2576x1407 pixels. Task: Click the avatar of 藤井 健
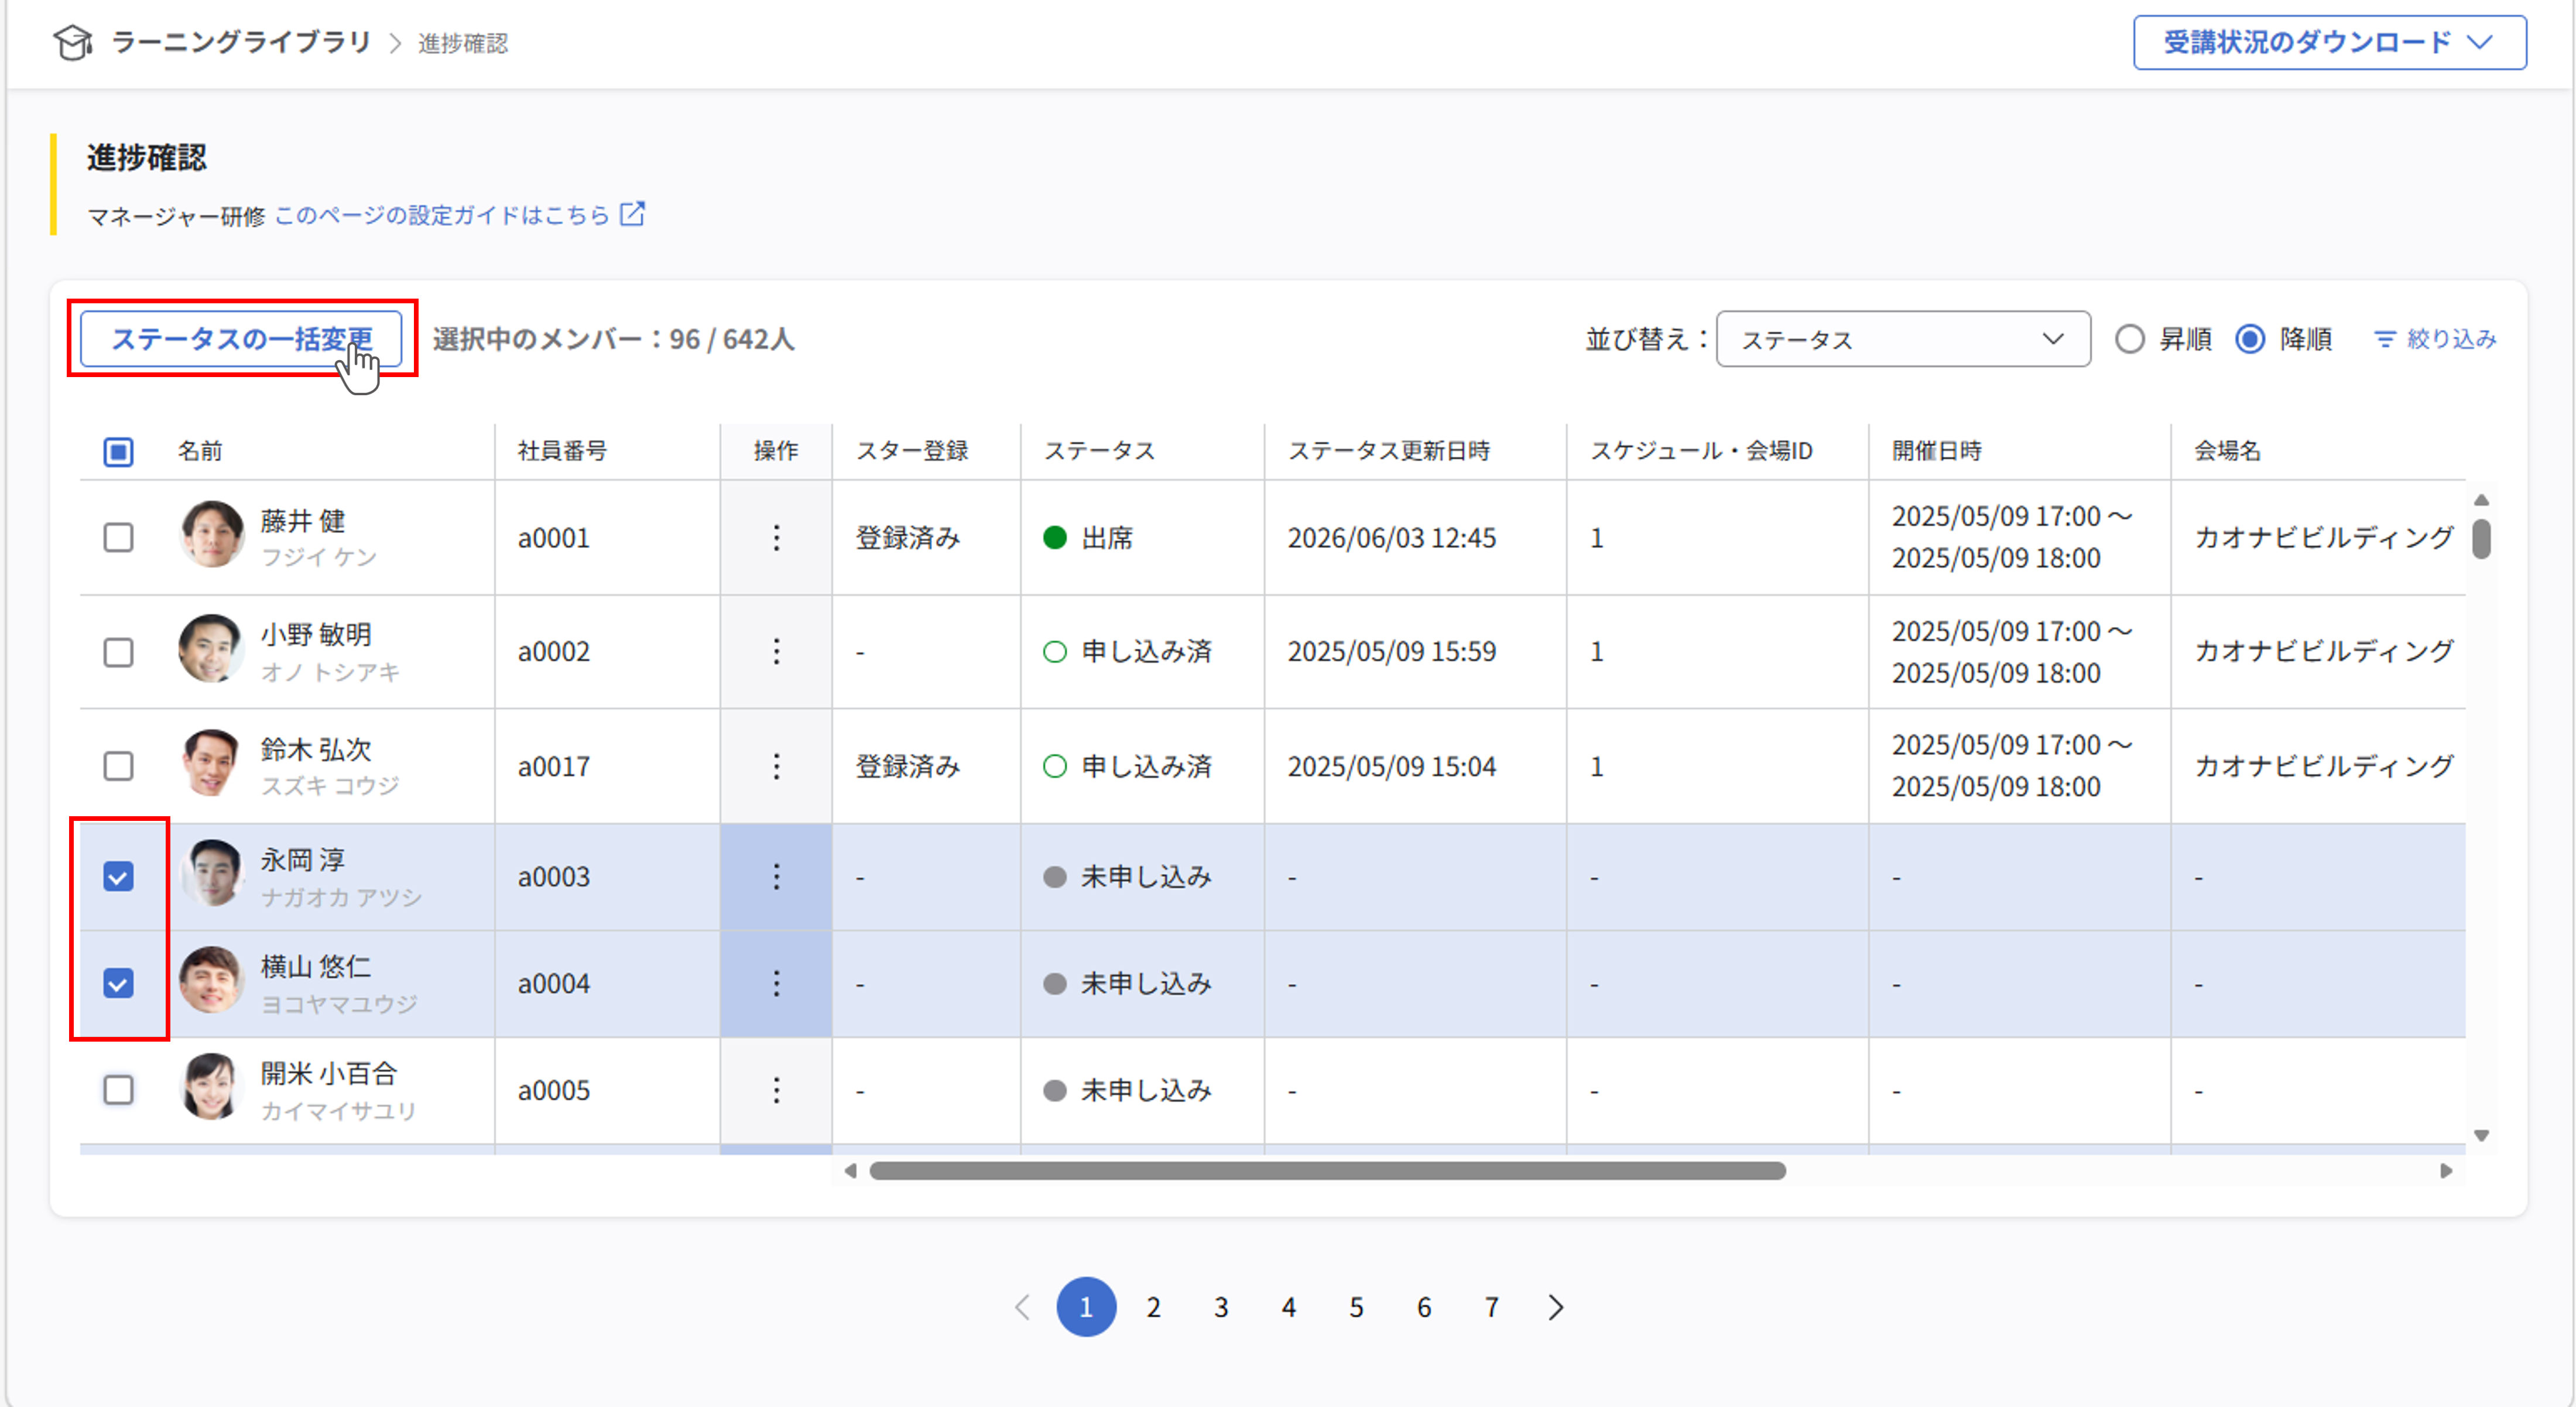click(x=212, y=535)
